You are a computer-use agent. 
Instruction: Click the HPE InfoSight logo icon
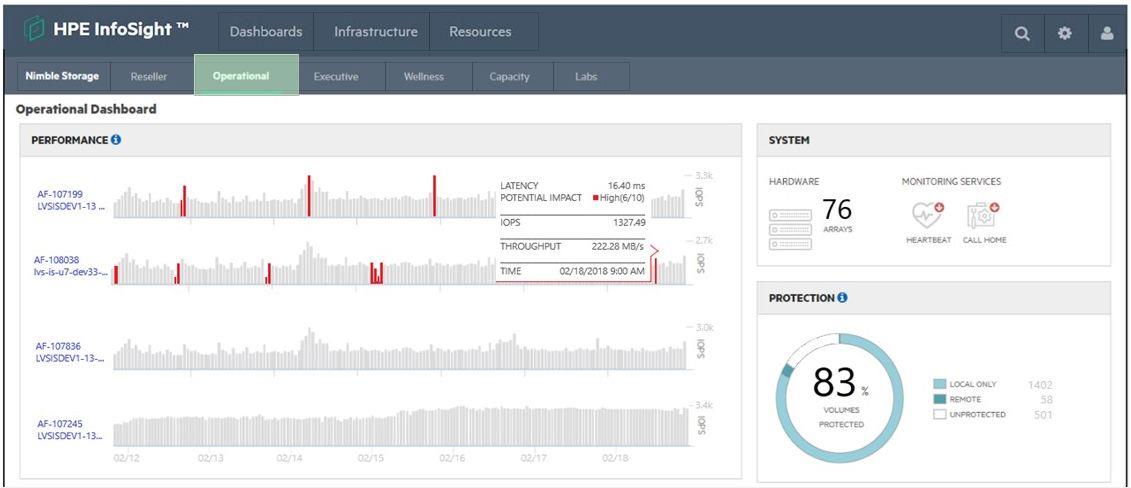[x=32, y=30]
